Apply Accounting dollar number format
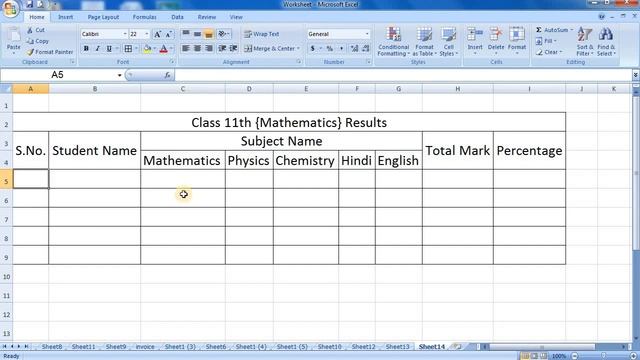The width and height of the screenshot is (640, 360). point(313,49)
